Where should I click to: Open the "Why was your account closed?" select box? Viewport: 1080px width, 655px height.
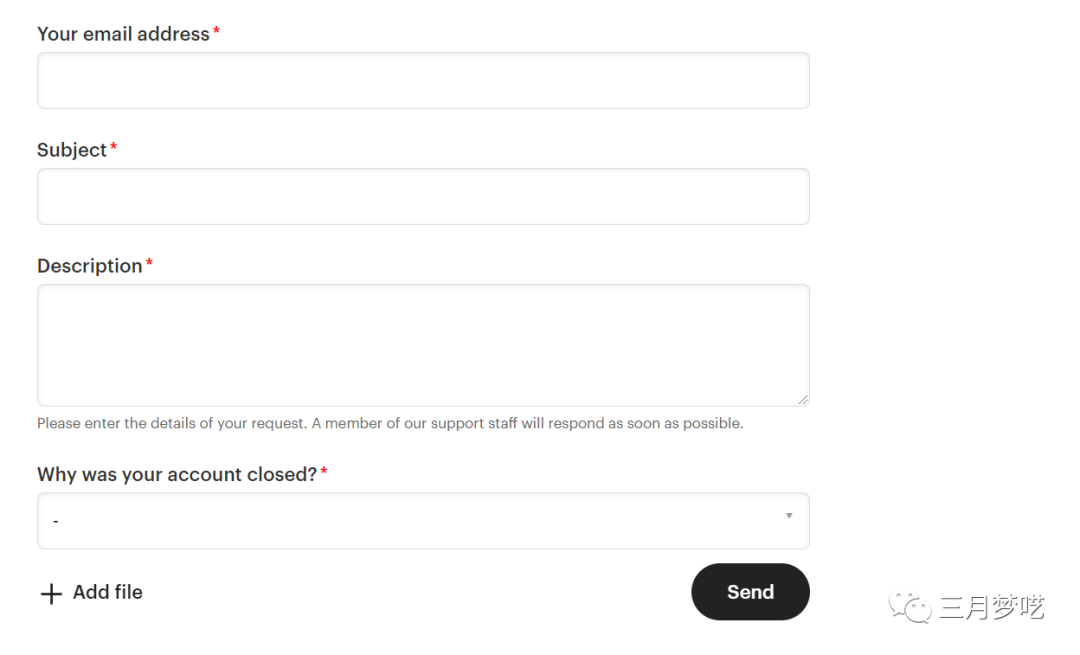click(423, 520)
